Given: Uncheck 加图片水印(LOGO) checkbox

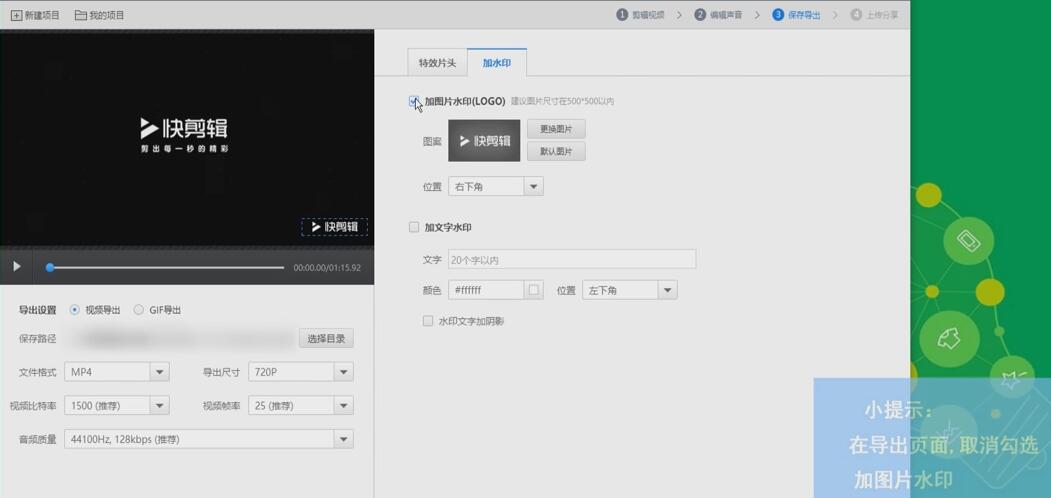Looking at the screenshot, I should (x=414, y=101).
